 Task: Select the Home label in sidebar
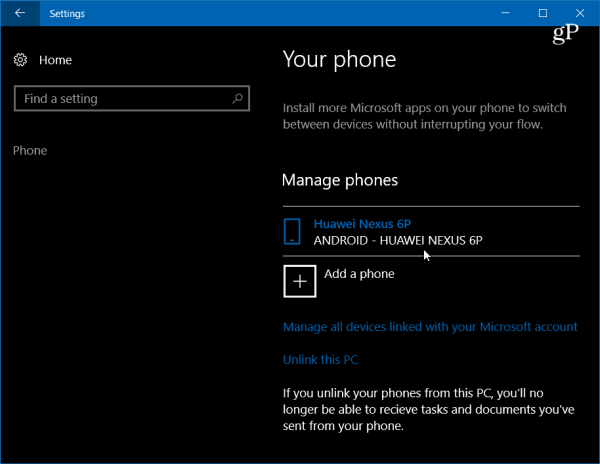[55, 60]
